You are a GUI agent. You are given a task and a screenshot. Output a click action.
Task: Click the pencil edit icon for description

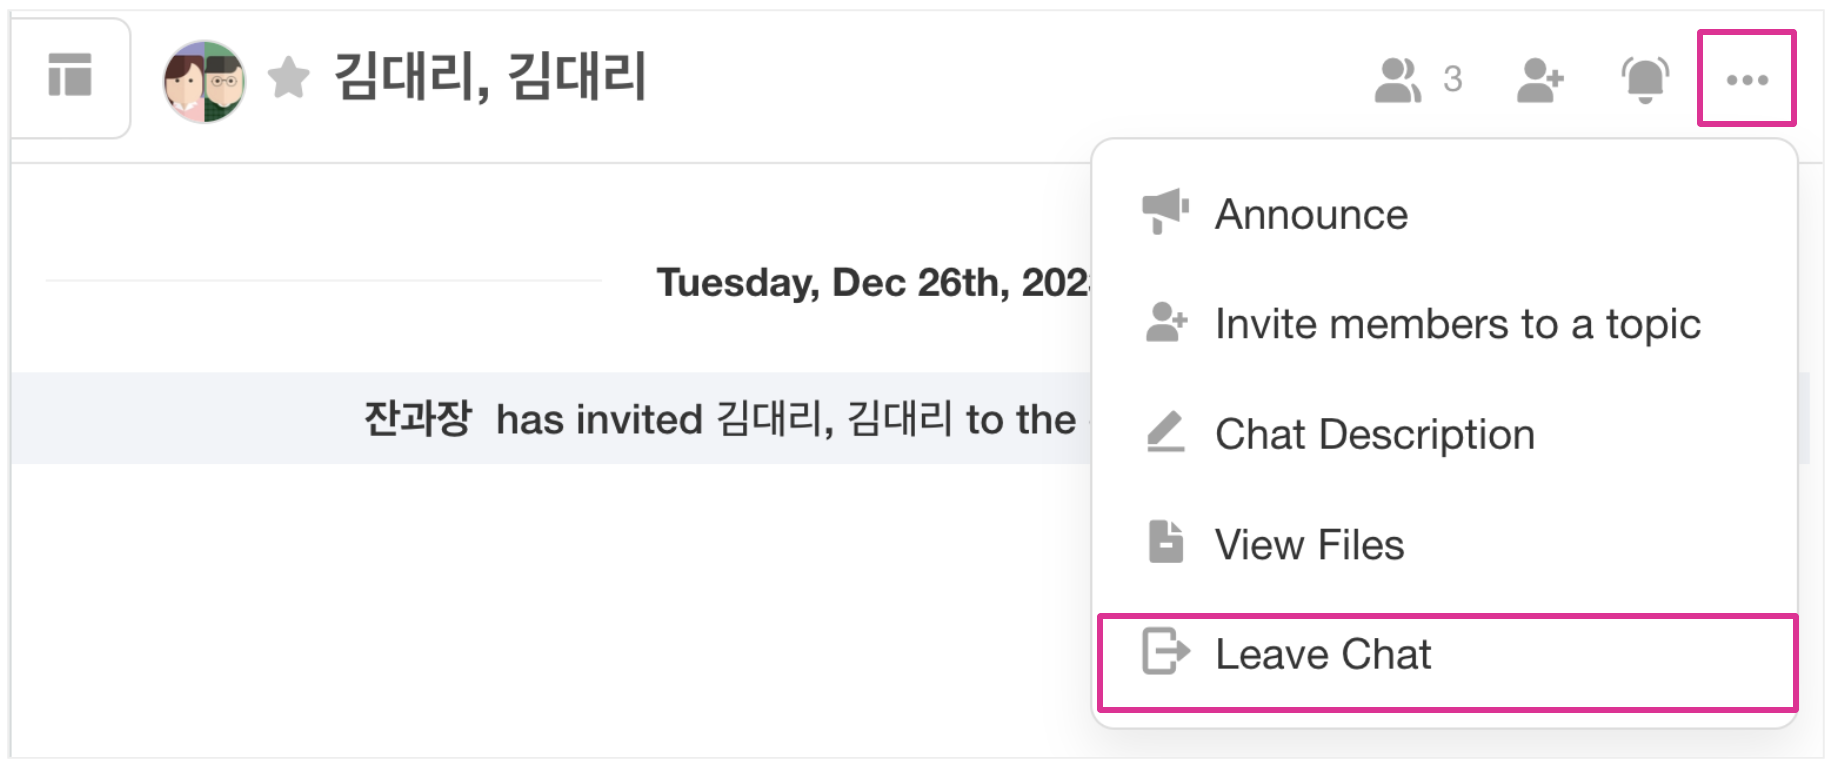tap(1165, 432)
